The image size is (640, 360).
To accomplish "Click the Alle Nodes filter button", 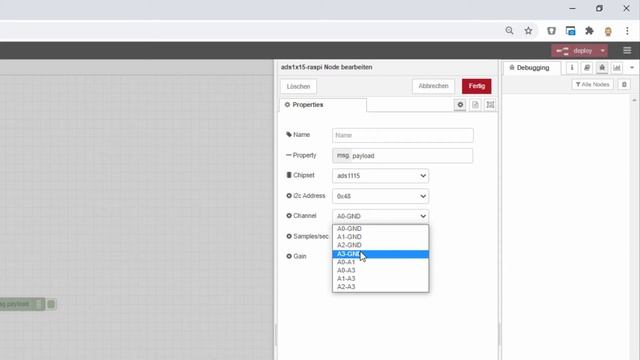I will pyautogui.click(x=592, y=84).
